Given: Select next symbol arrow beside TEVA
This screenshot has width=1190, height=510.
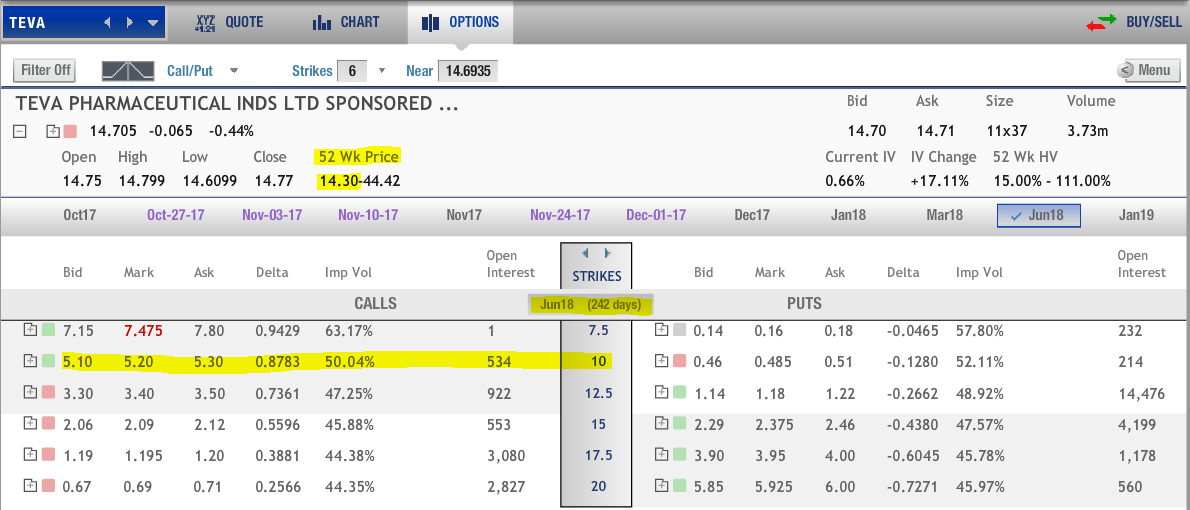Looking at the screenshot, I should click(130, 23).
